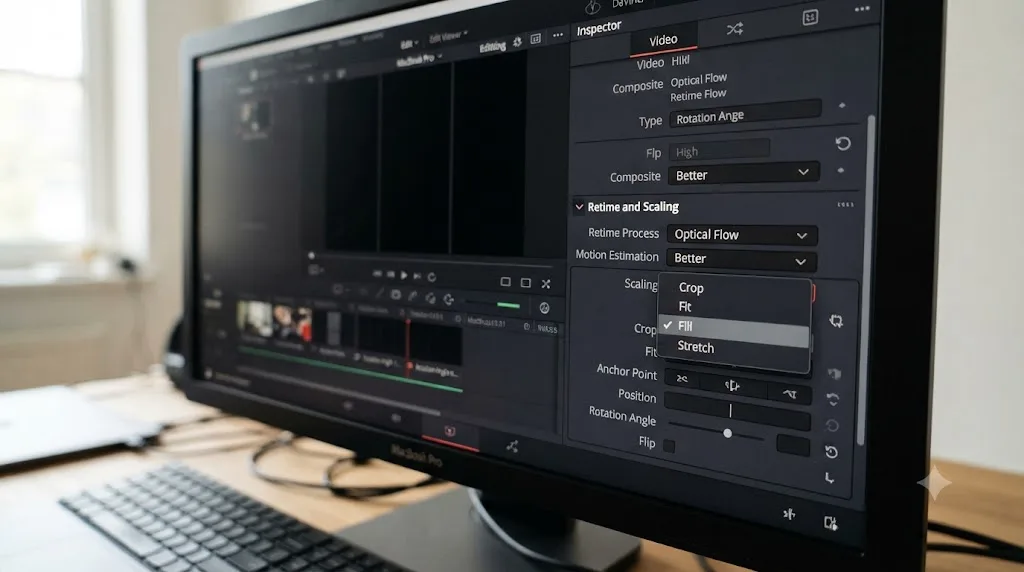The width and height of the screenshot is (1024, 572).
Task: Click the Type field showing Rotation Ange
Action: pyautogui.click(x=744, y=116)
